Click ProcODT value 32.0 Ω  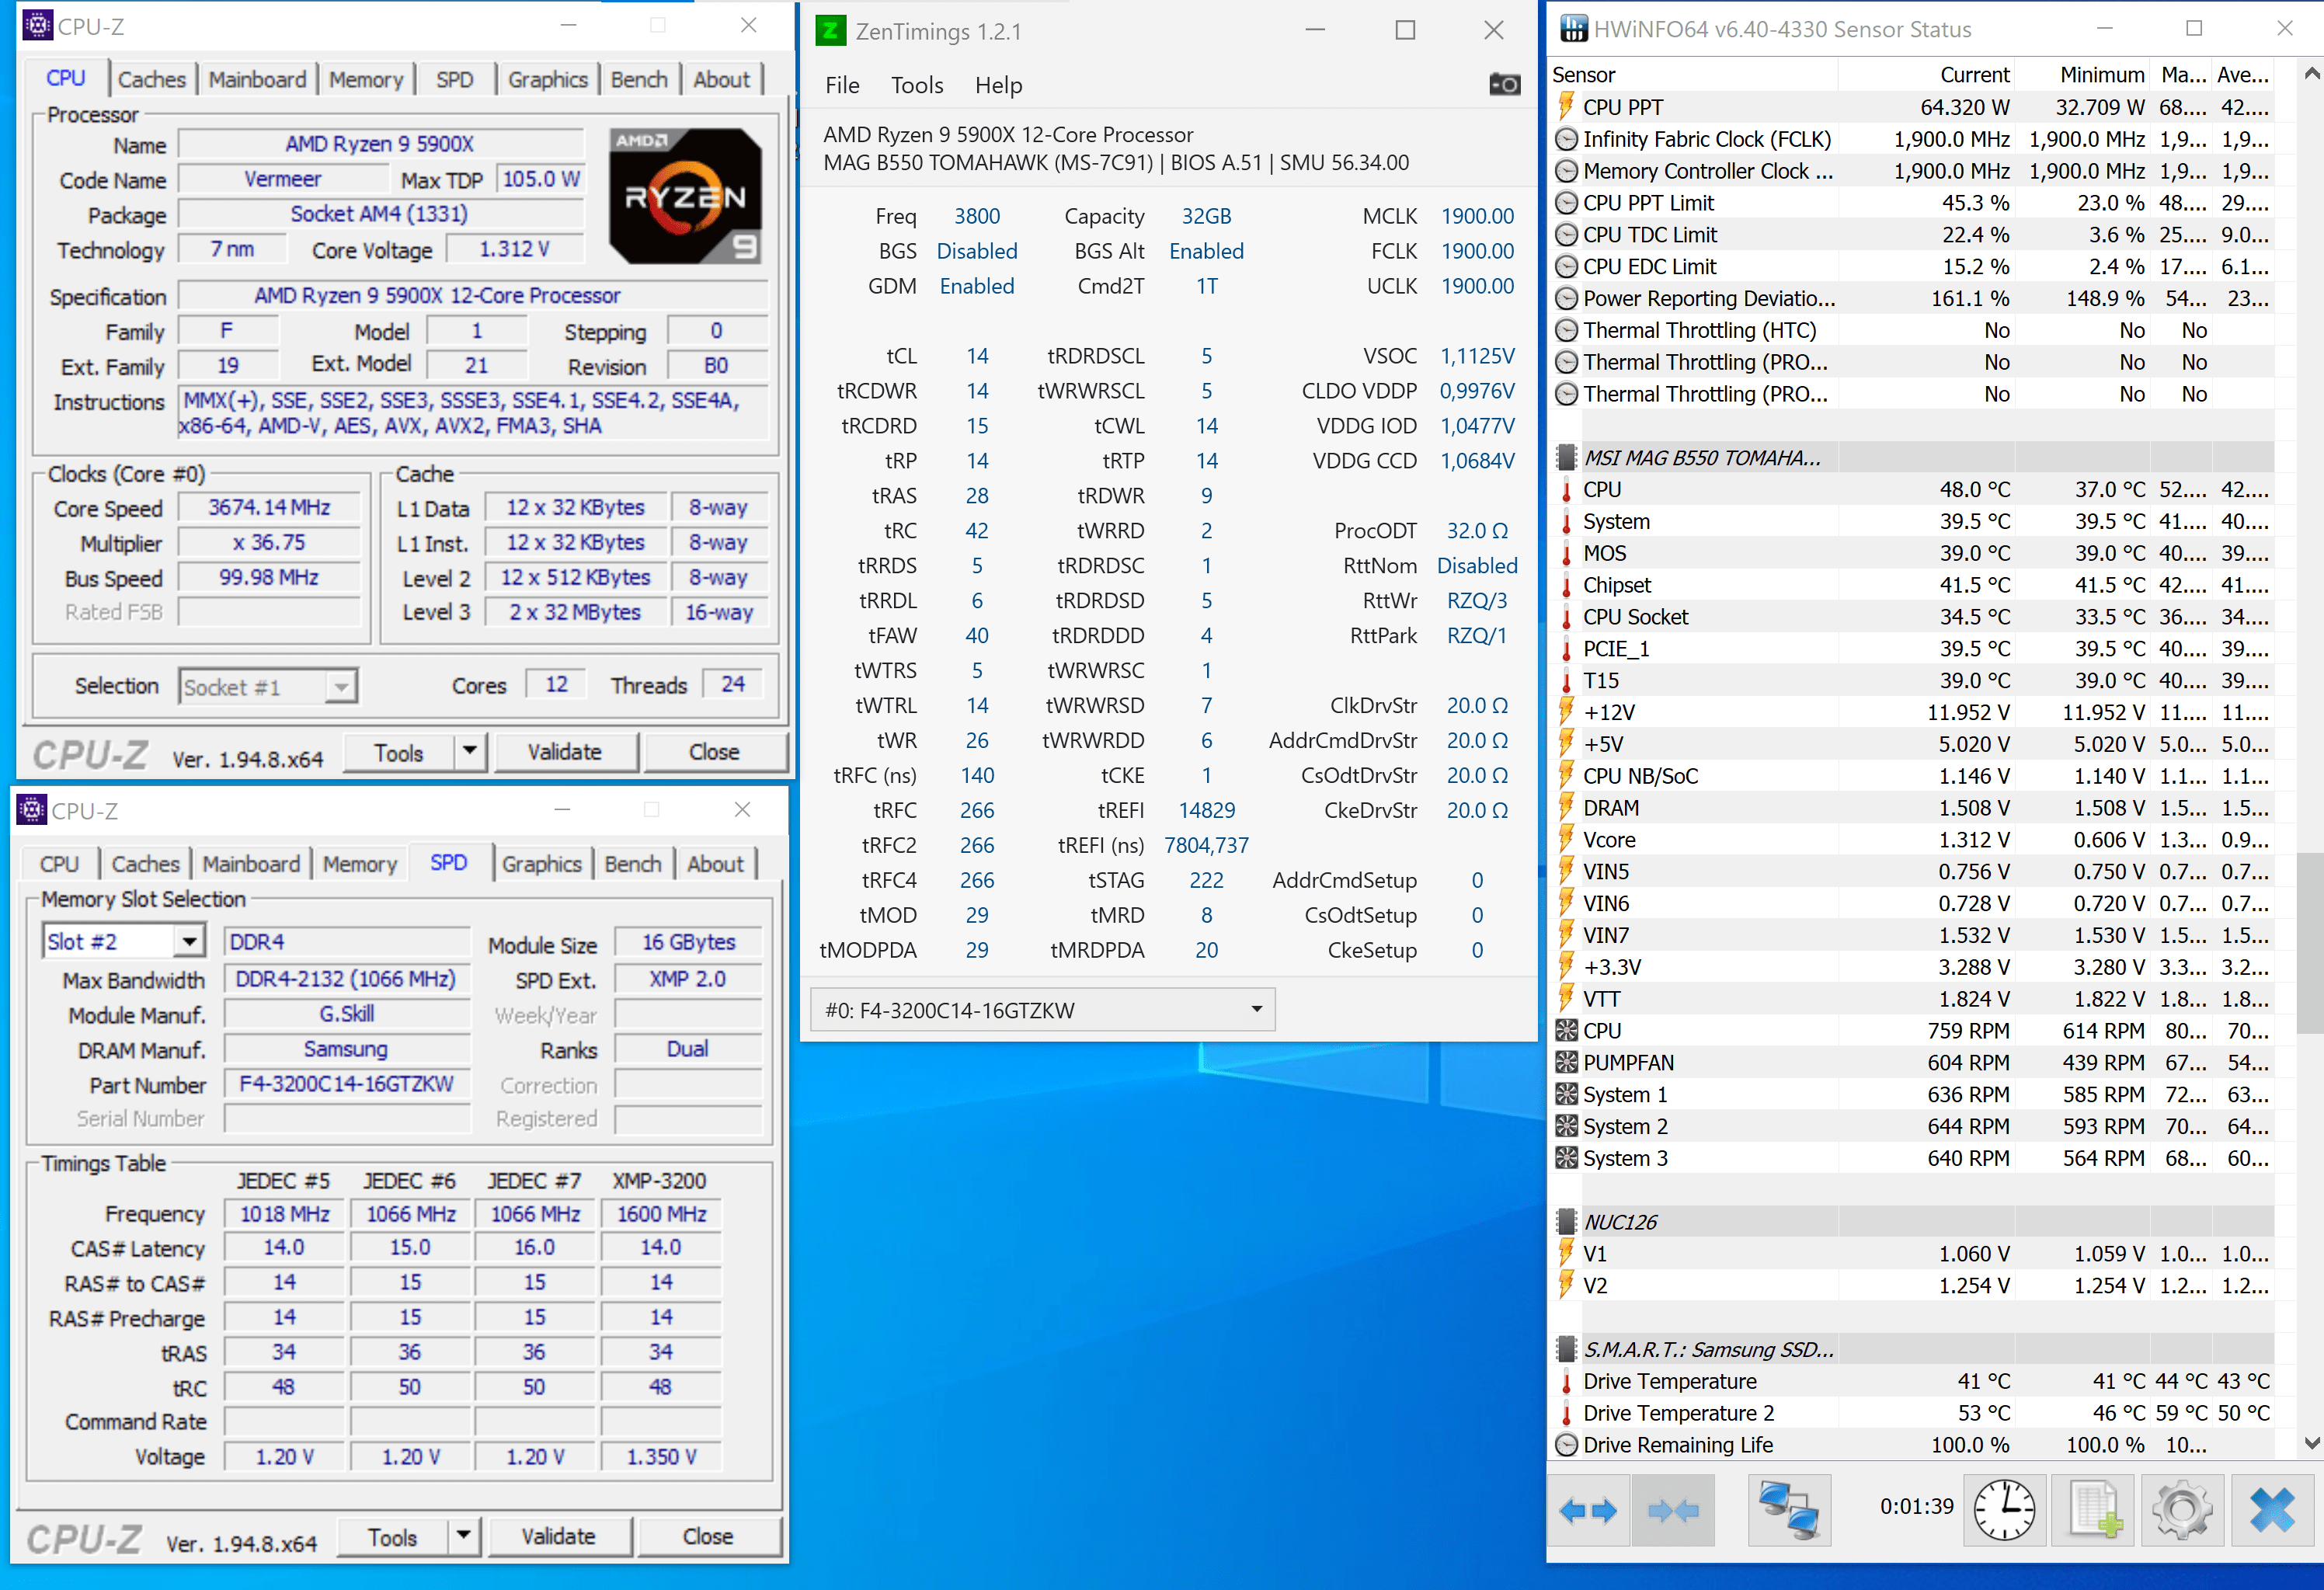click(x=1477, y=531)
